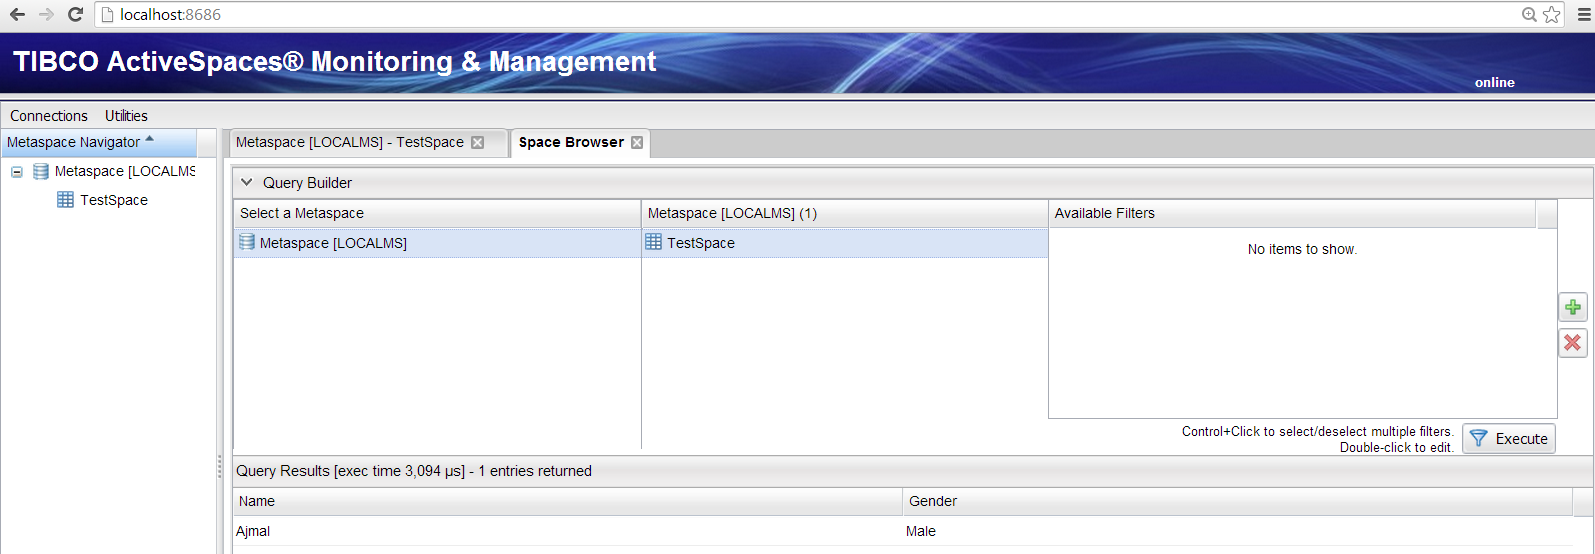
Task: Click the Available Filters column header
Action: point(1292,213)
